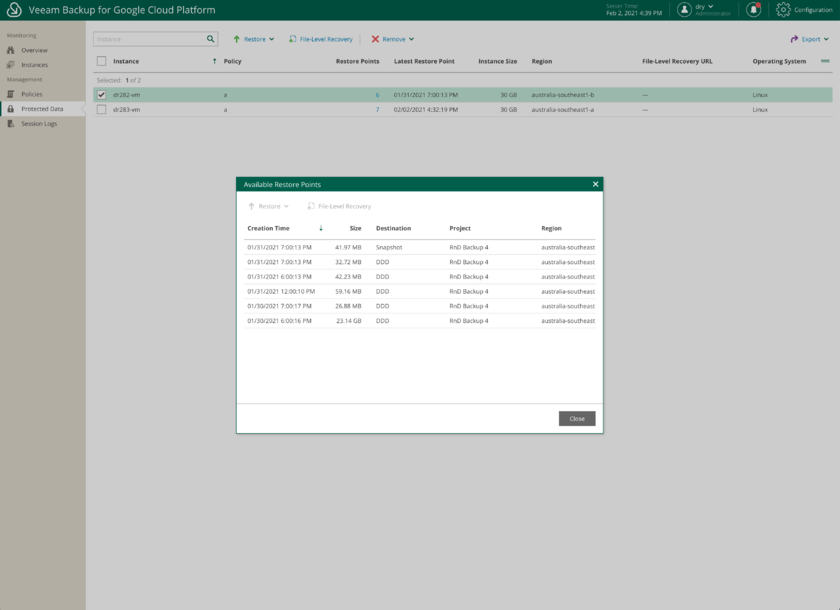Screen dimensions: 840x610
Task: Open Configuration gear settings
Action: point(783,10)
